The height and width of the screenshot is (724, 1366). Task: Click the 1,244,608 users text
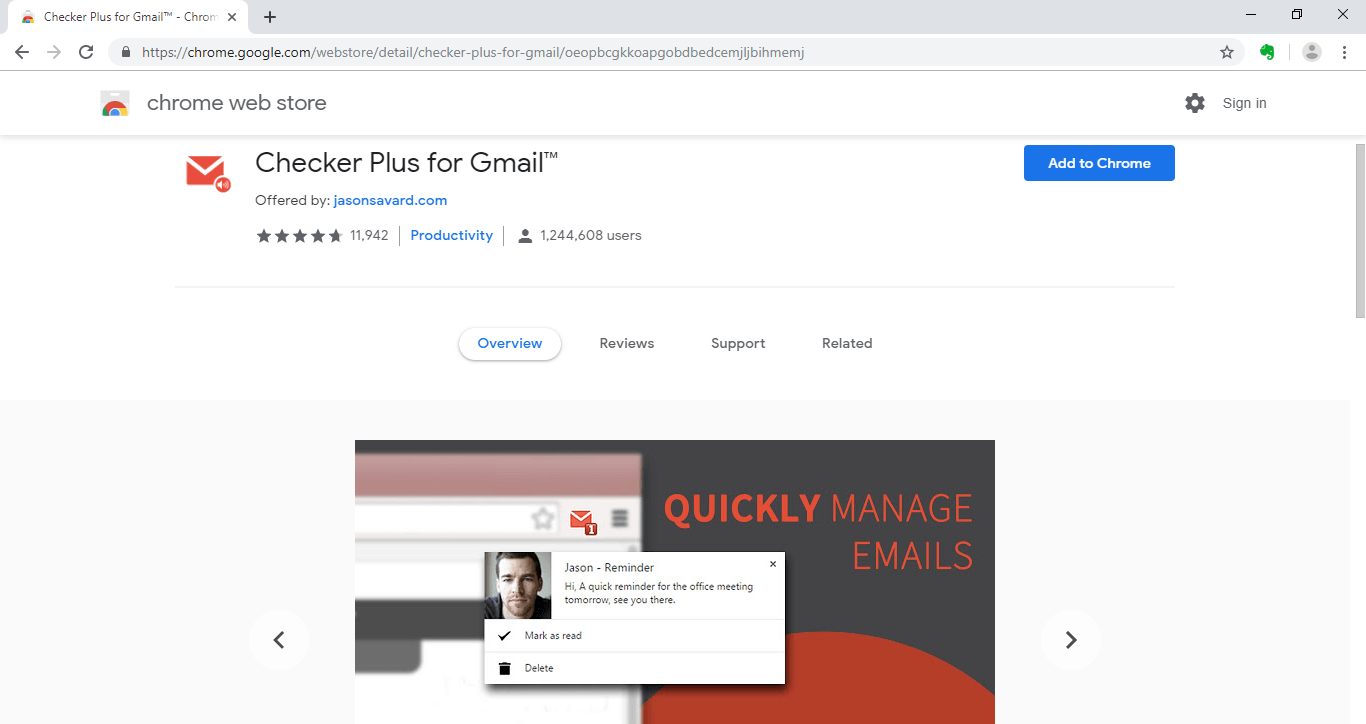pos(591,236)
